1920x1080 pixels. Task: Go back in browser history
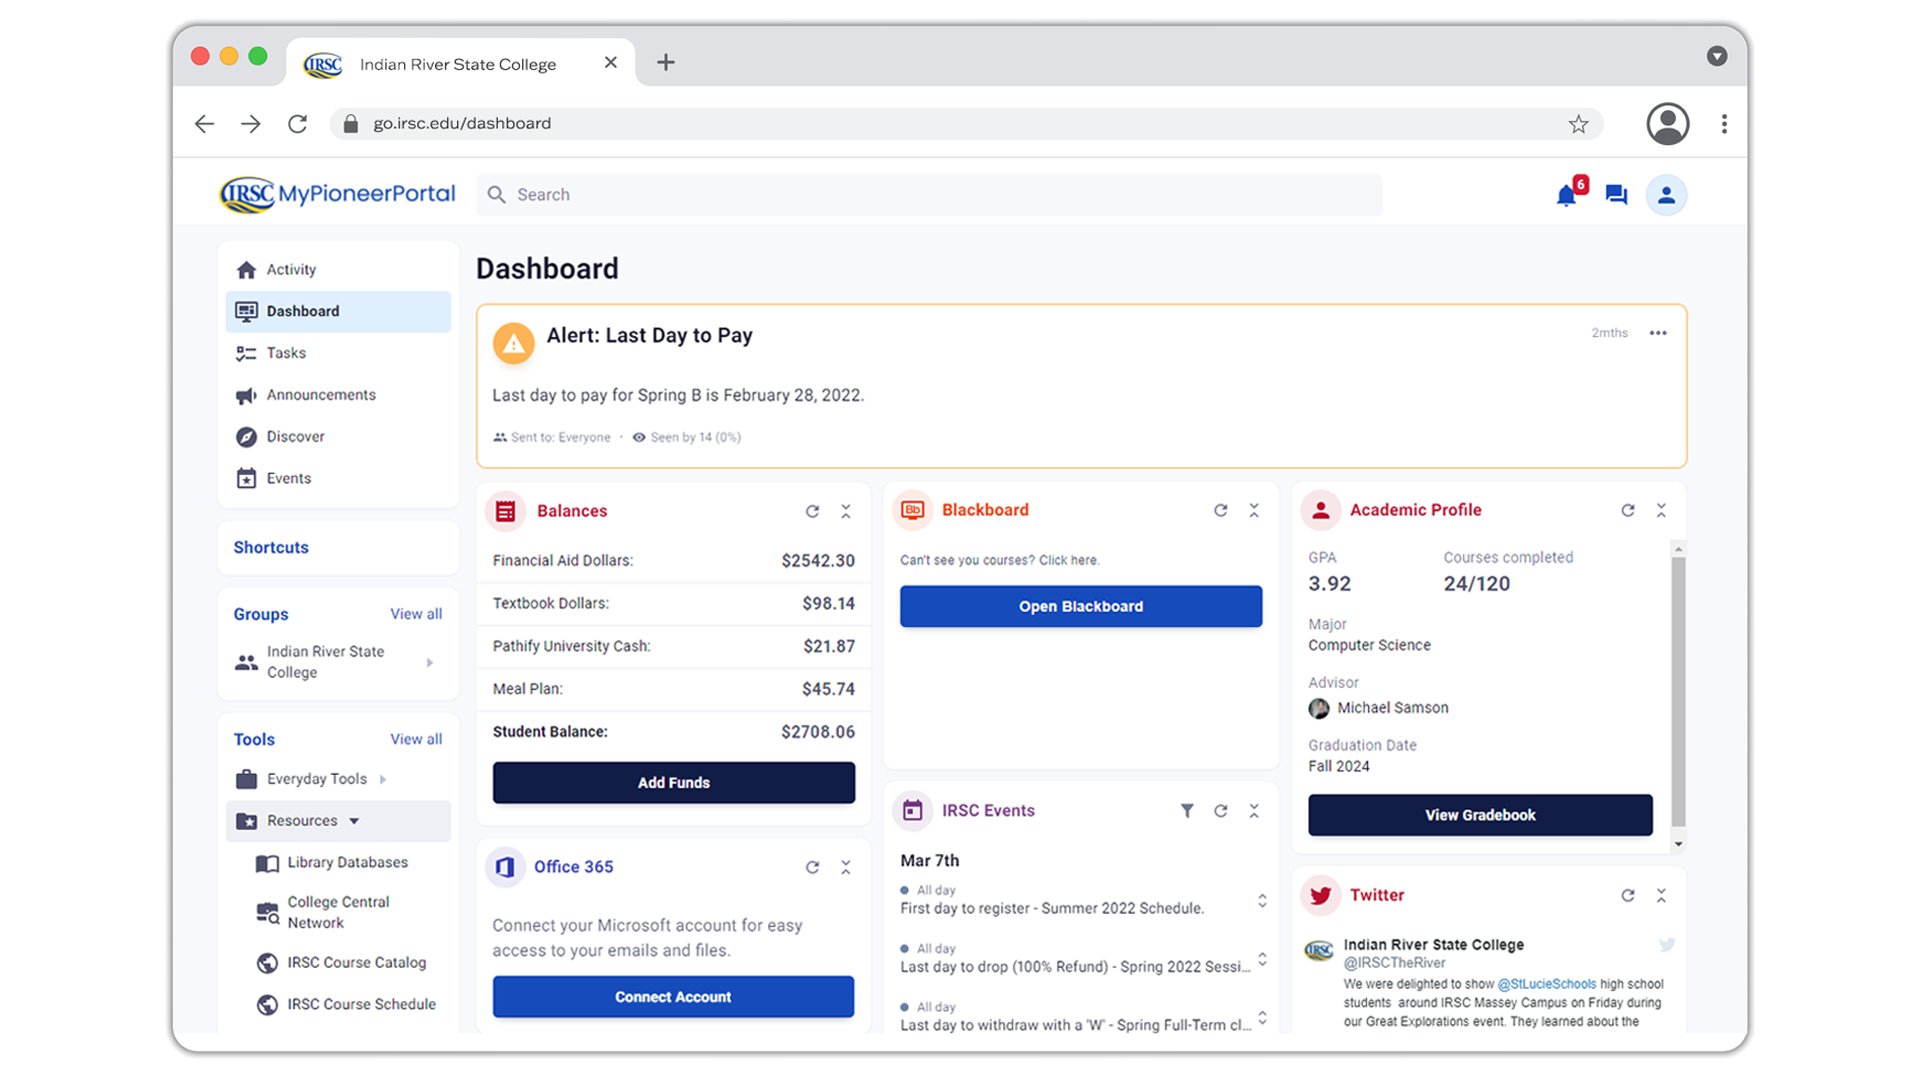point(204,124)
